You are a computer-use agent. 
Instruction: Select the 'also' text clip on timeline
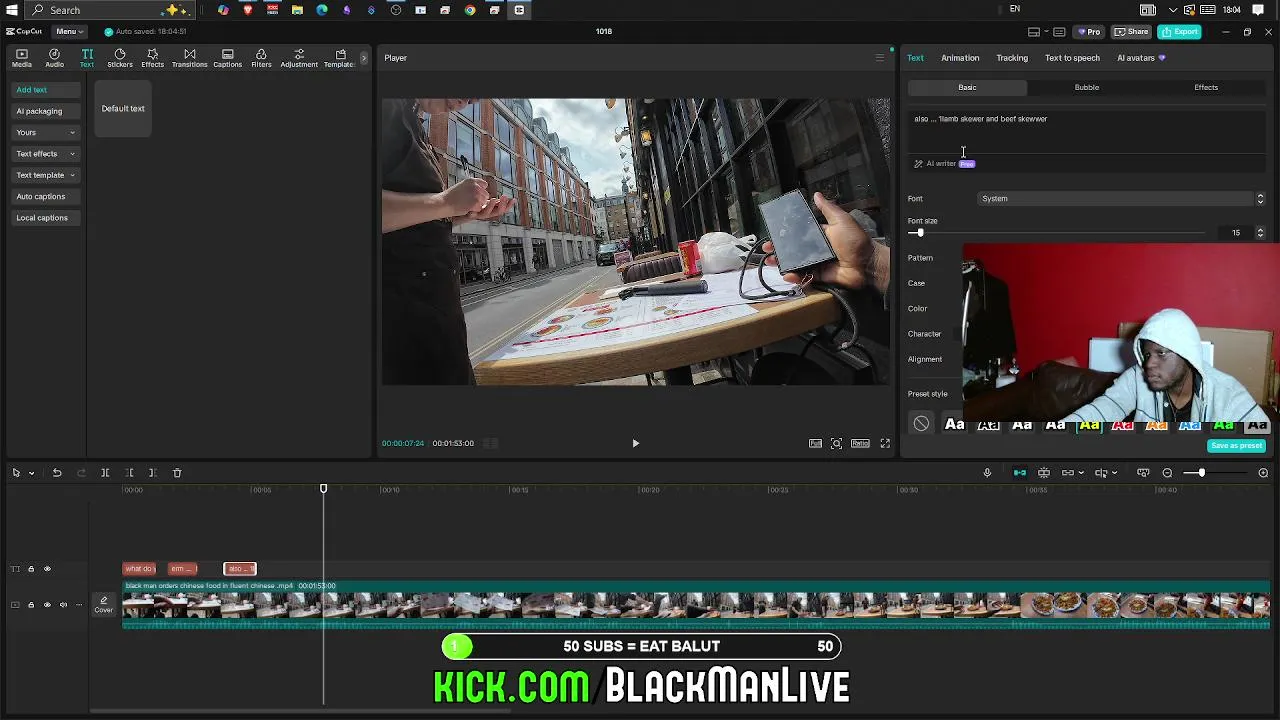(x=240, y=569)
